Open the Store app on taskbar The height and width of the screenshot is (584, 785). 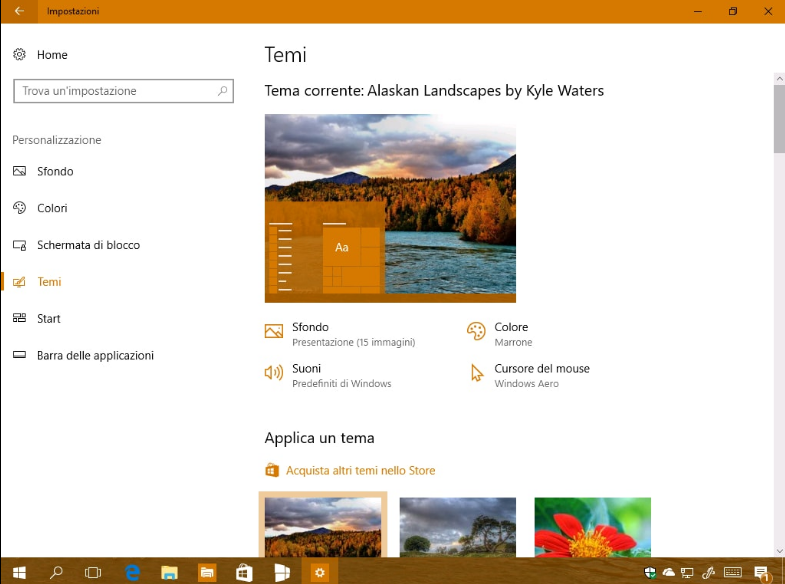coord(244,572)
